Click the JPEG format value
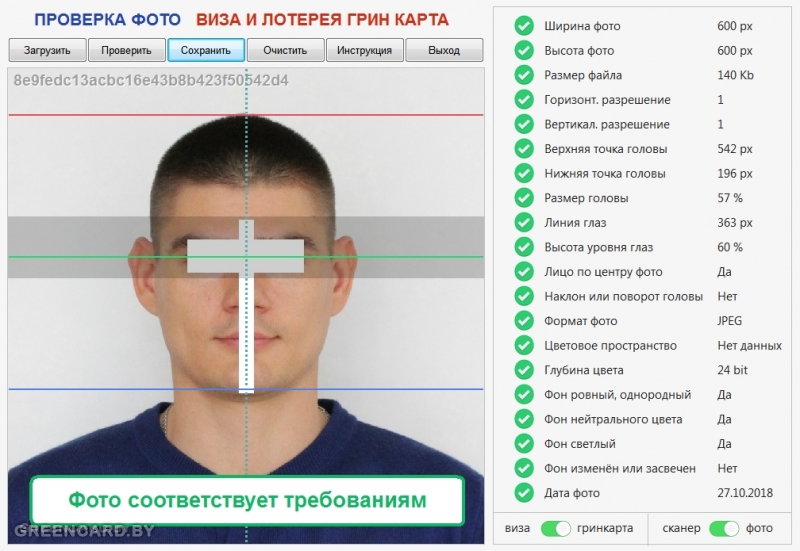The width and height of the screenshot is (800, 551). (730, 321)
